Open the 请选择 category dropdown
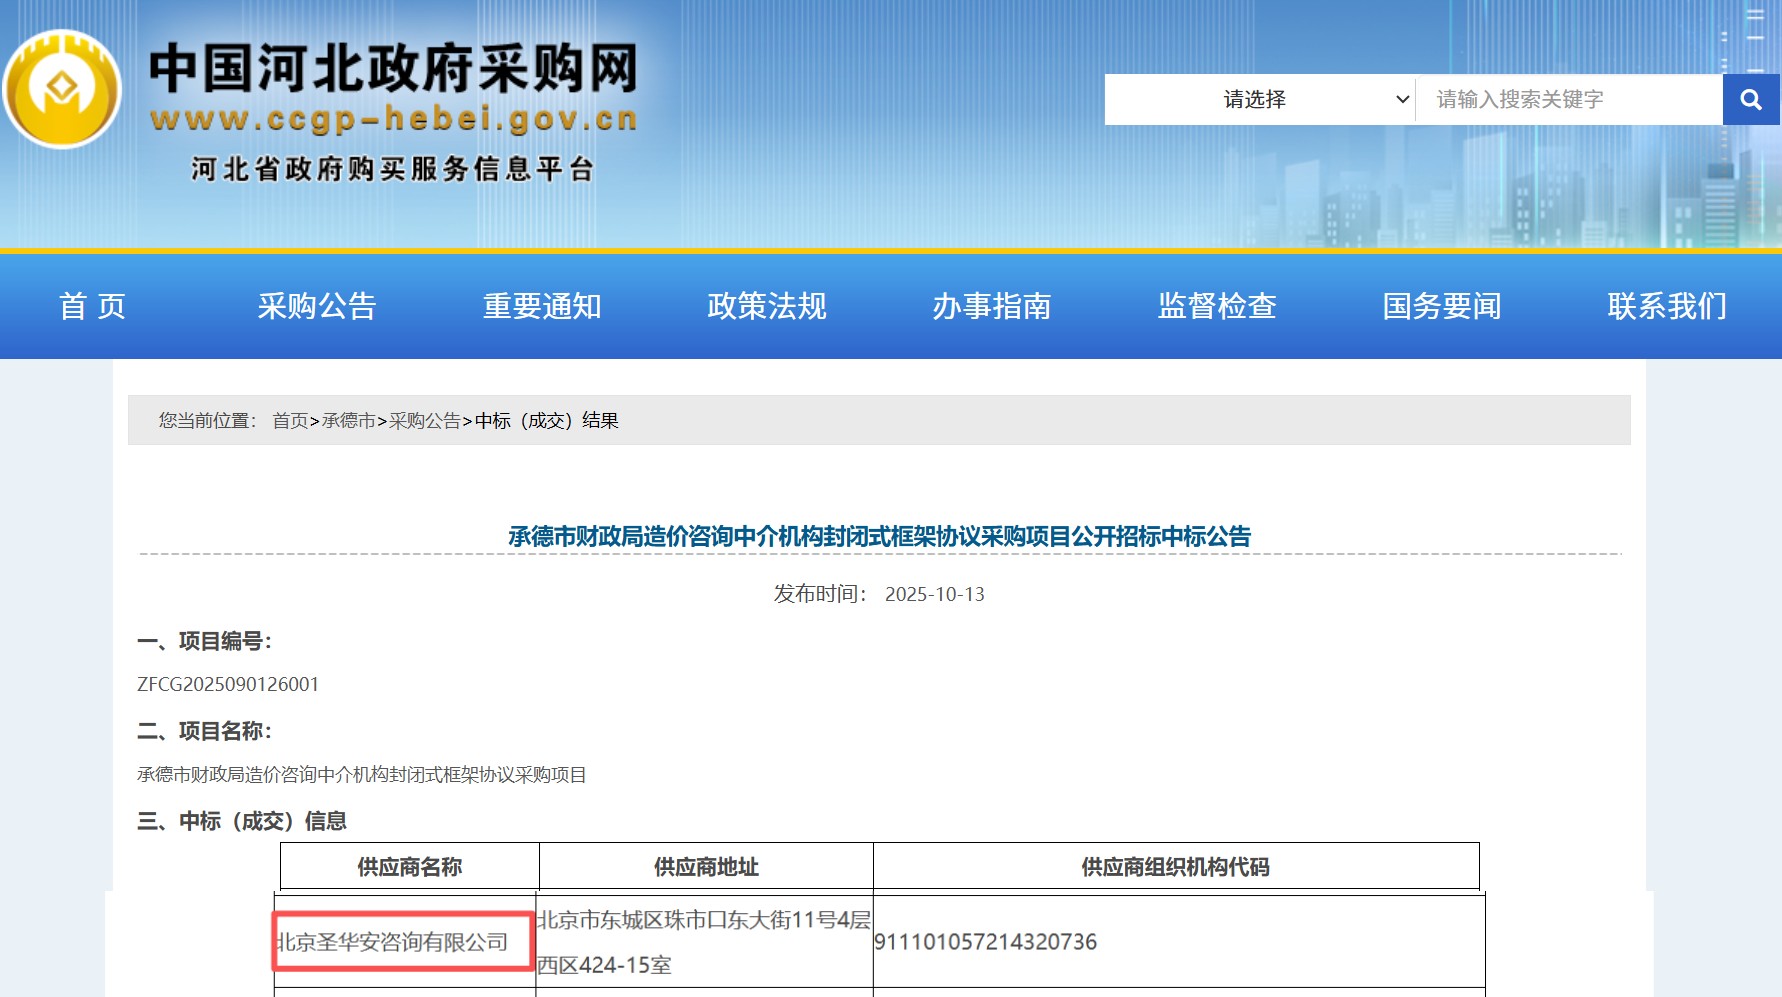Screen dimensions: 1782x997 click(1259, 99)
